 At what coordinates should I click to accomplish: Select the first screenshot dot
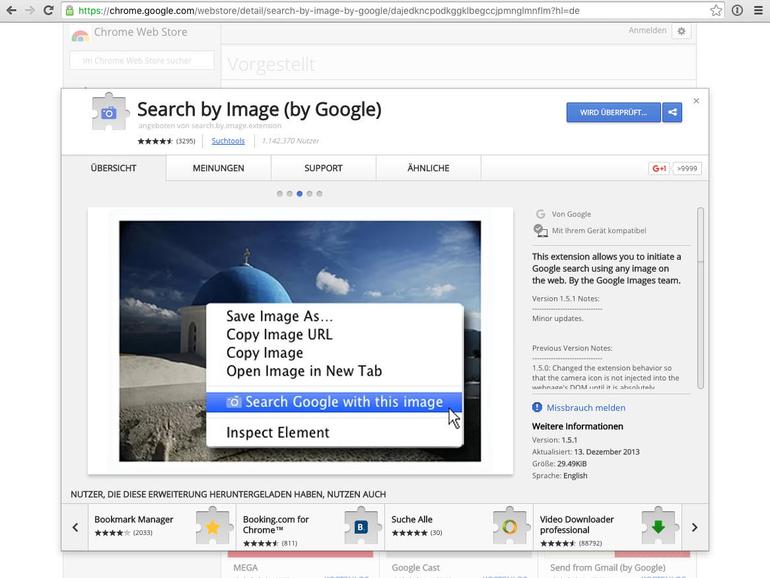(x=279, y=193)
